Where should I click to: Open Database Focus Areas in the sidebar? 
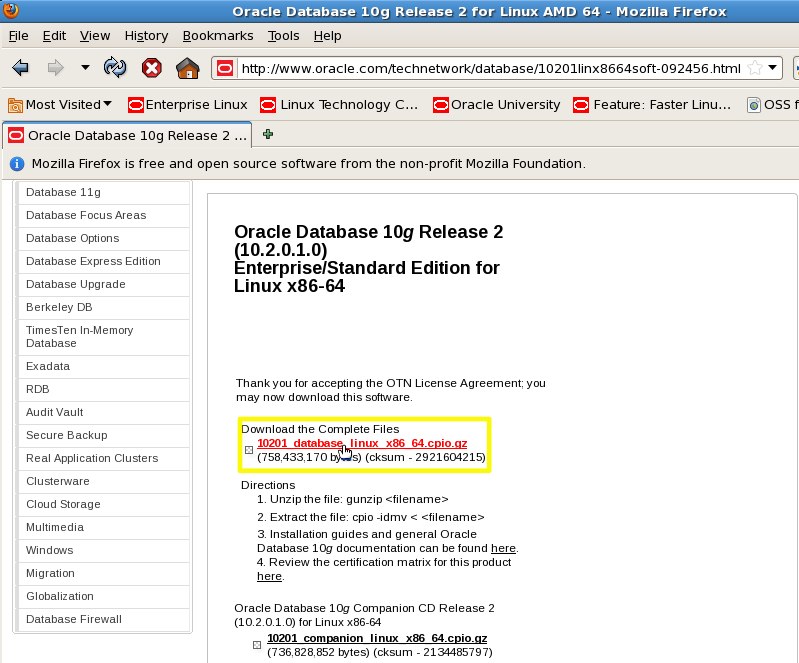tap(103, 216)
